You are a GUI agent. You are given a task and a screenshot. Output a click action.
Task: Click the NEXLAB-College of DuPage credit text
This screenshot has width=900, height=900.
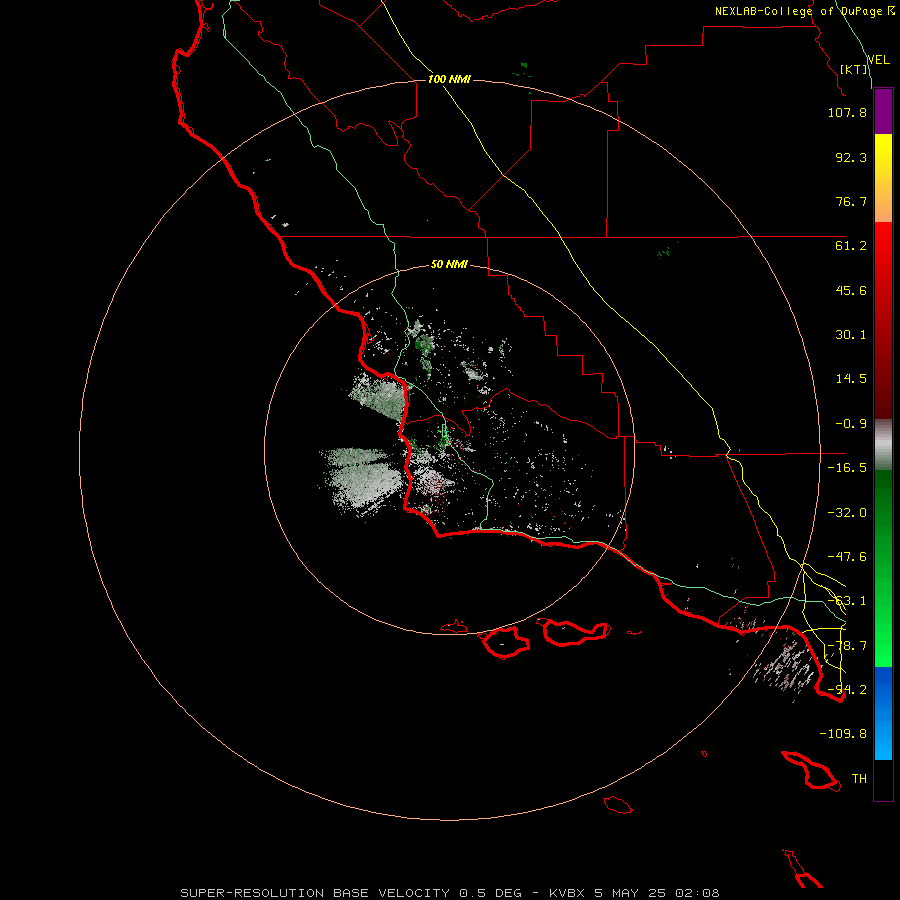pyautogui.click(x=804, y=11)
